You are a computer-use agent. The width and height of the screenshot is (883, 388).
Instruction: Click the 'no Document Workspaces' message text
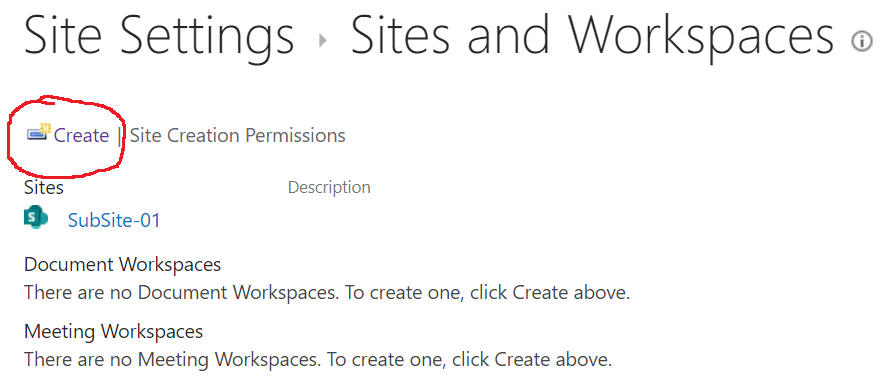[x=327, y=293]
